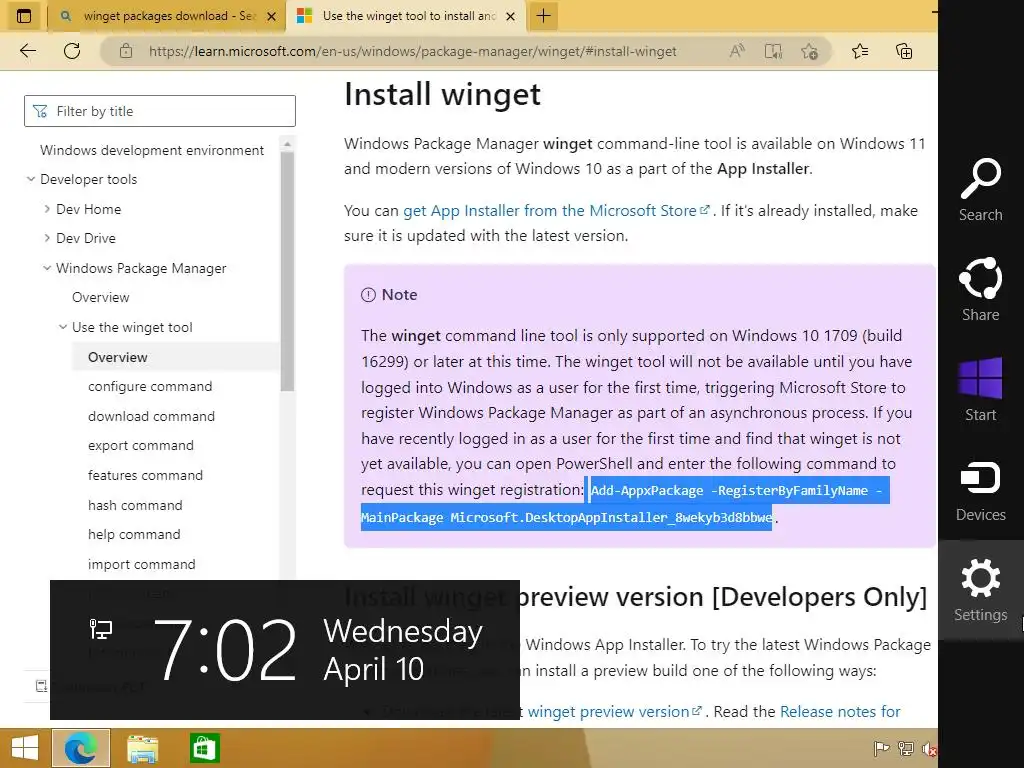Open the Devices charm

tap(980, 489)
